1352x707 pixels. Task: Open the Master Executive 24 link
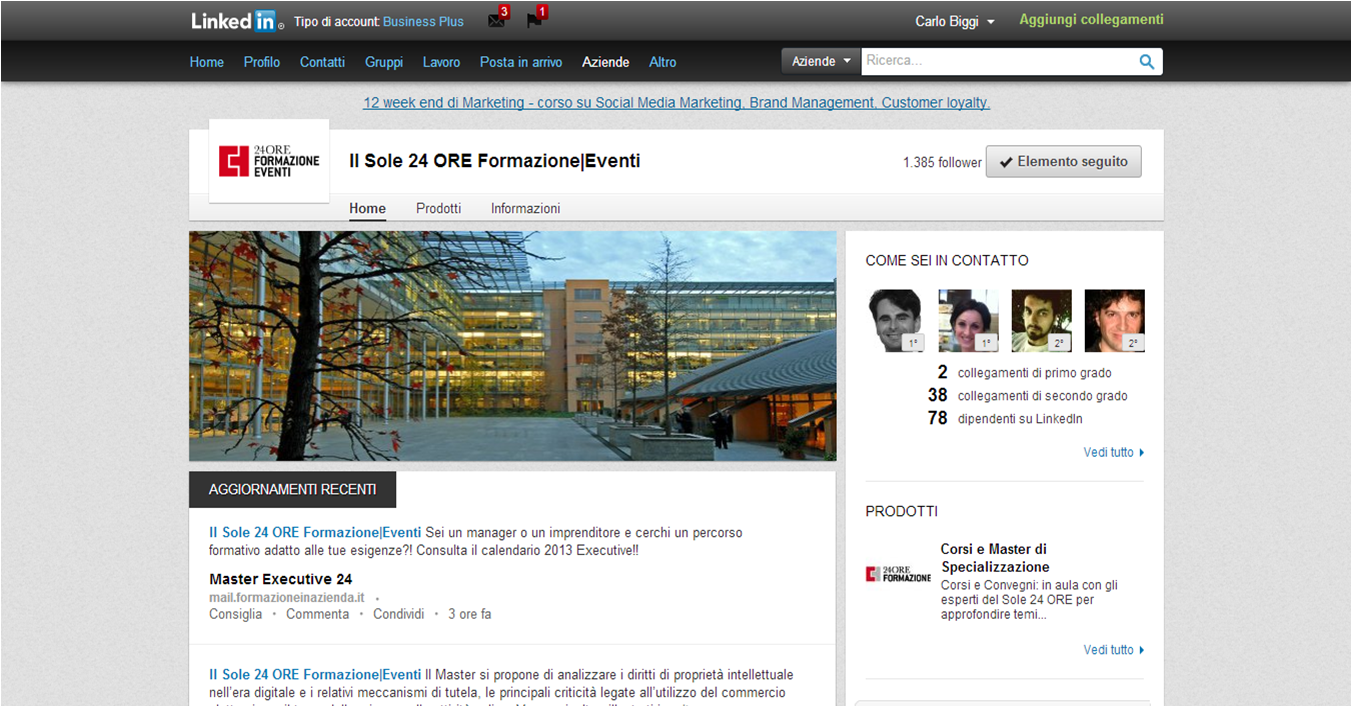coord(281,579)
